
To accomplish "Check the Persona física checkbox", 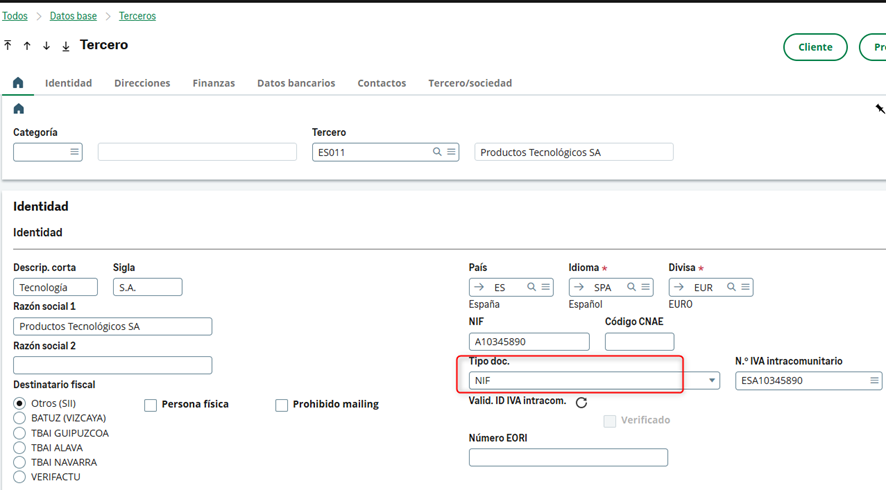I will (150, 405).
